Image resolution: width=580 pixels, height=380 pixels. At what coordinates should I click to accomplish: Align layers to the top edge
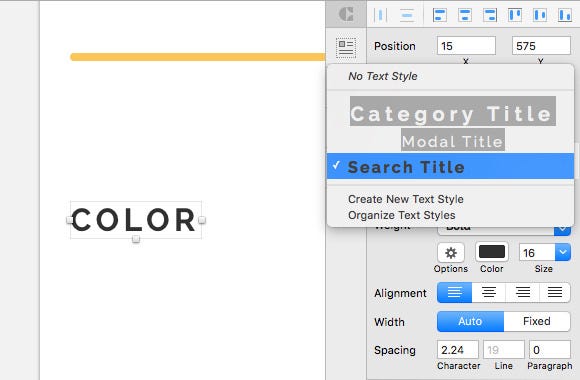coord(515,15)
